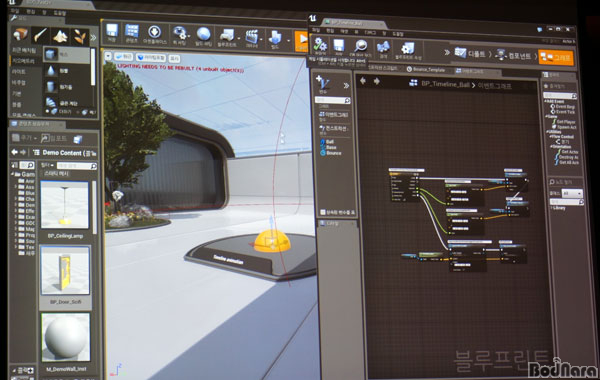This screenshot has width=600, height=380.
Task: Click the Find in blueprint magnifier icon
Action: coord(360,46)
